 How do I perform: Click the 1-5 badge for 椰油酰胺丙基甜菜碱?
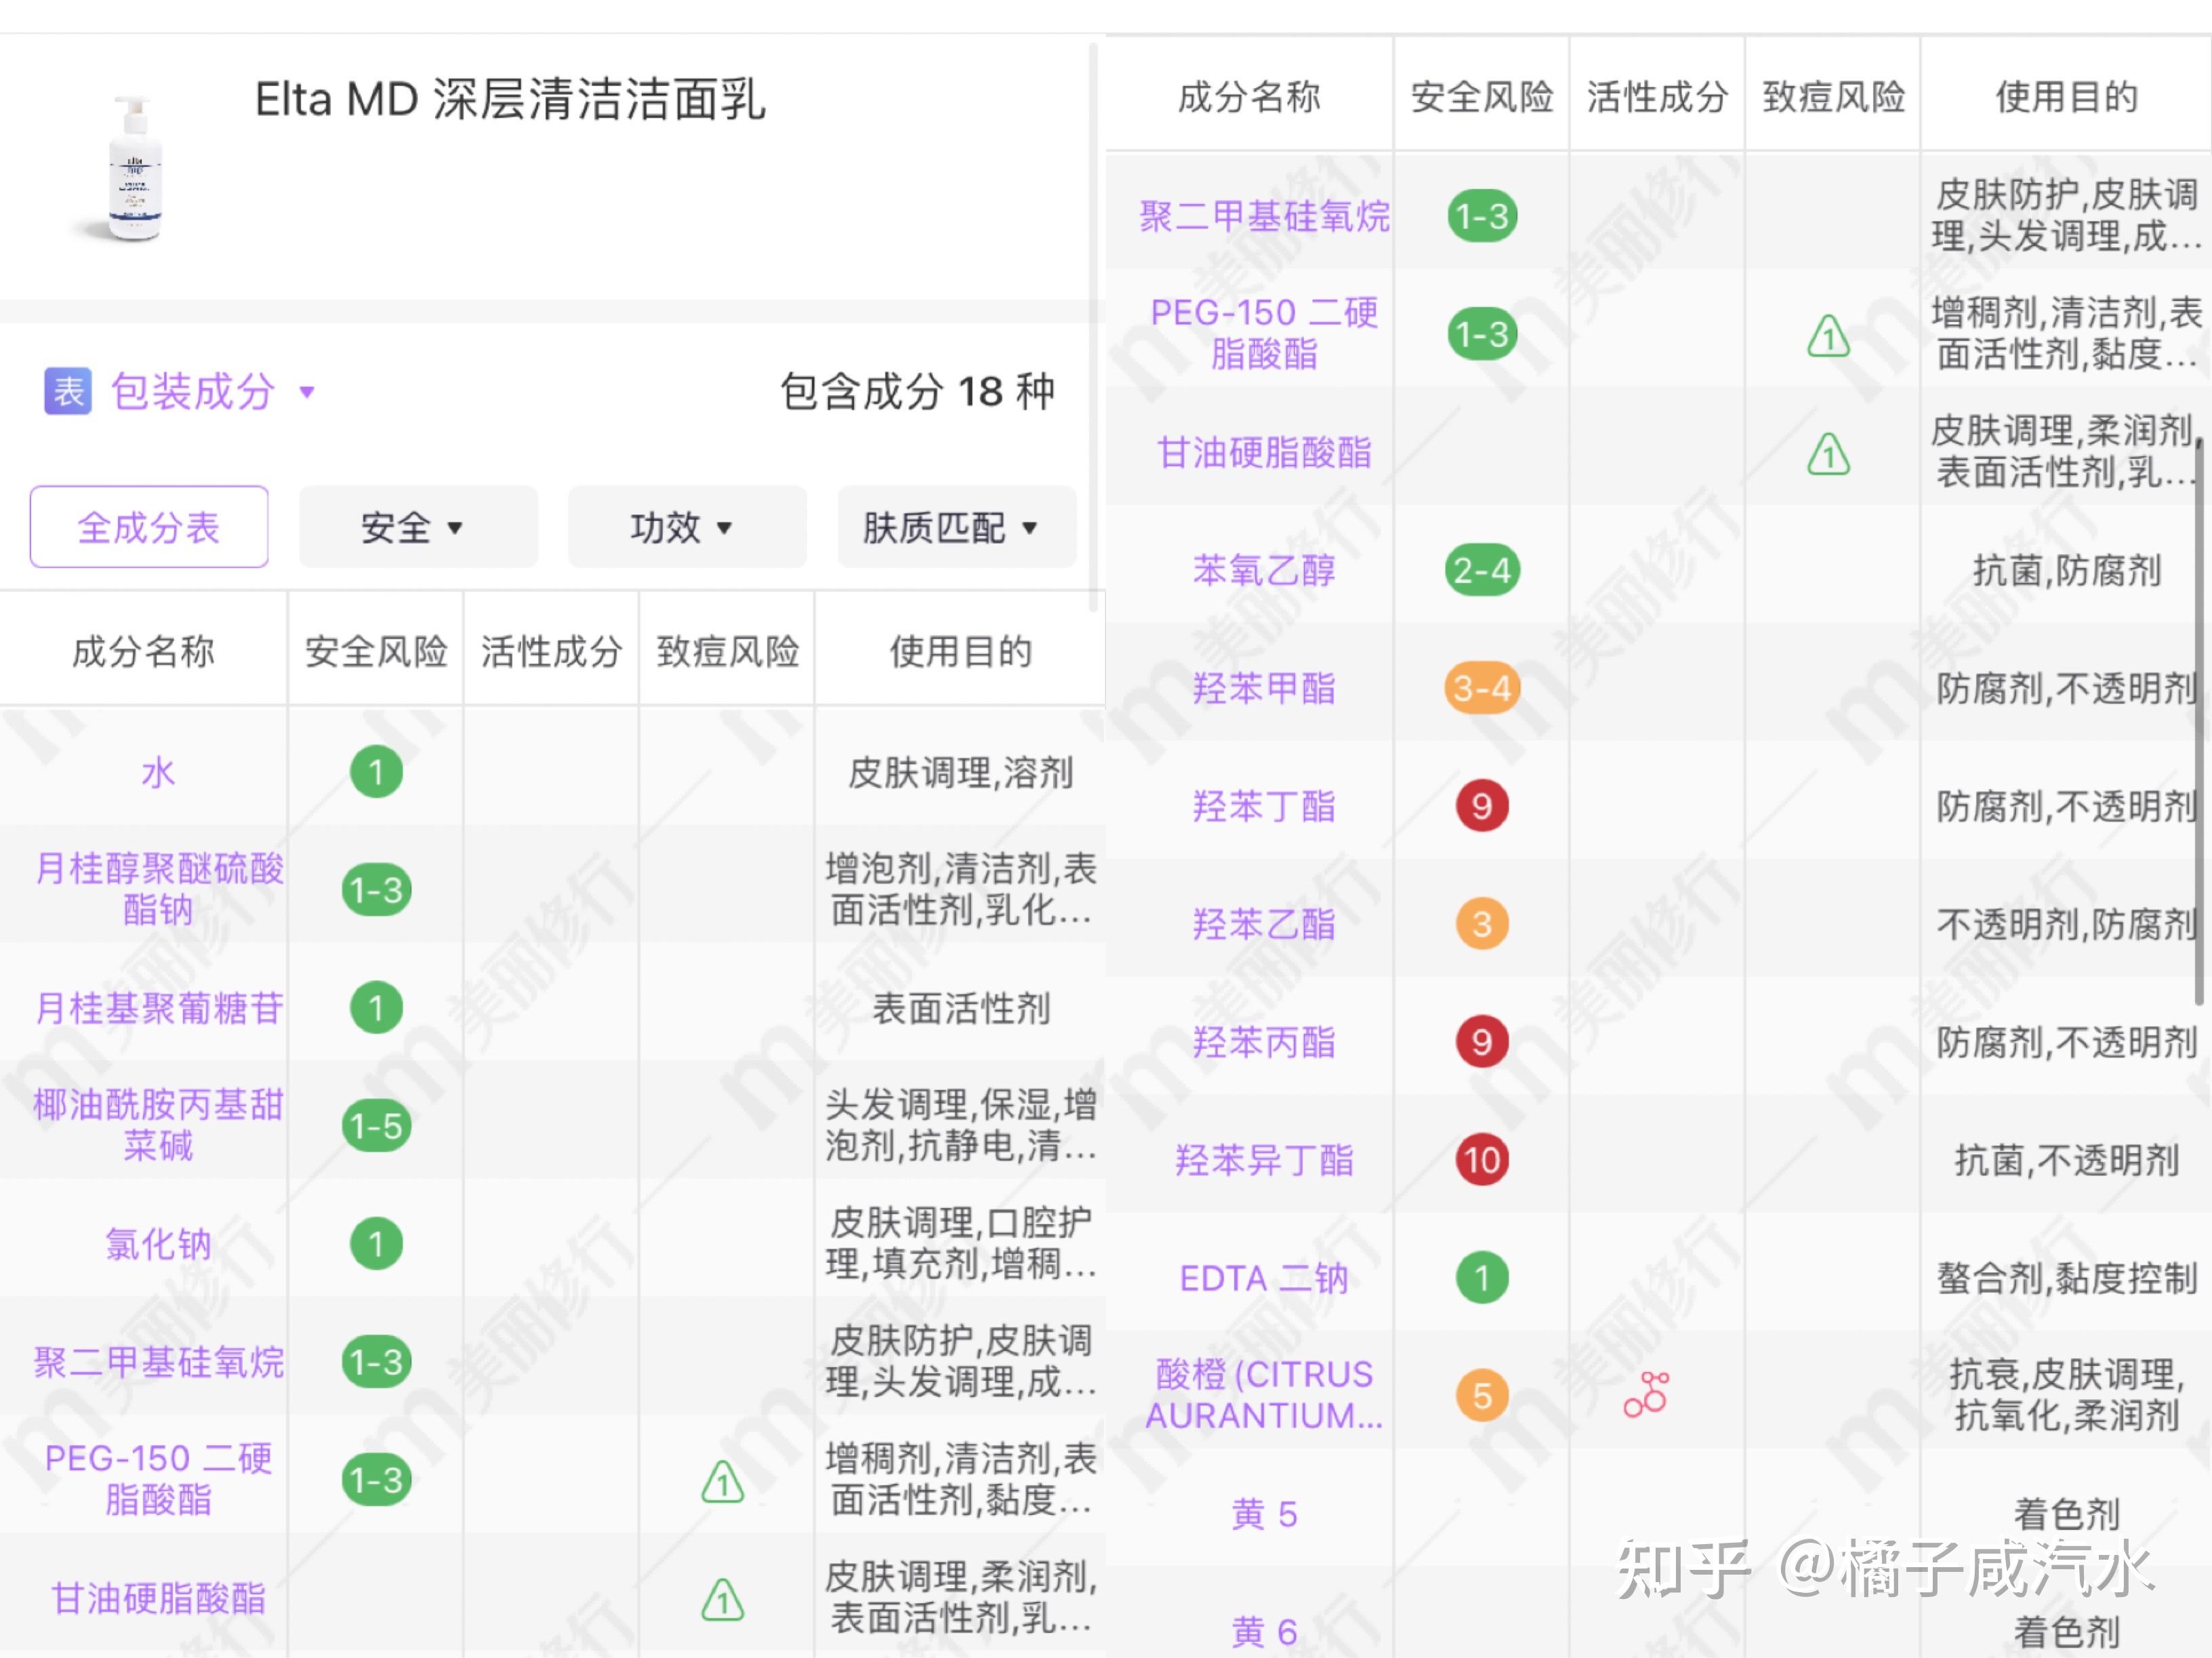point(376,1126)
